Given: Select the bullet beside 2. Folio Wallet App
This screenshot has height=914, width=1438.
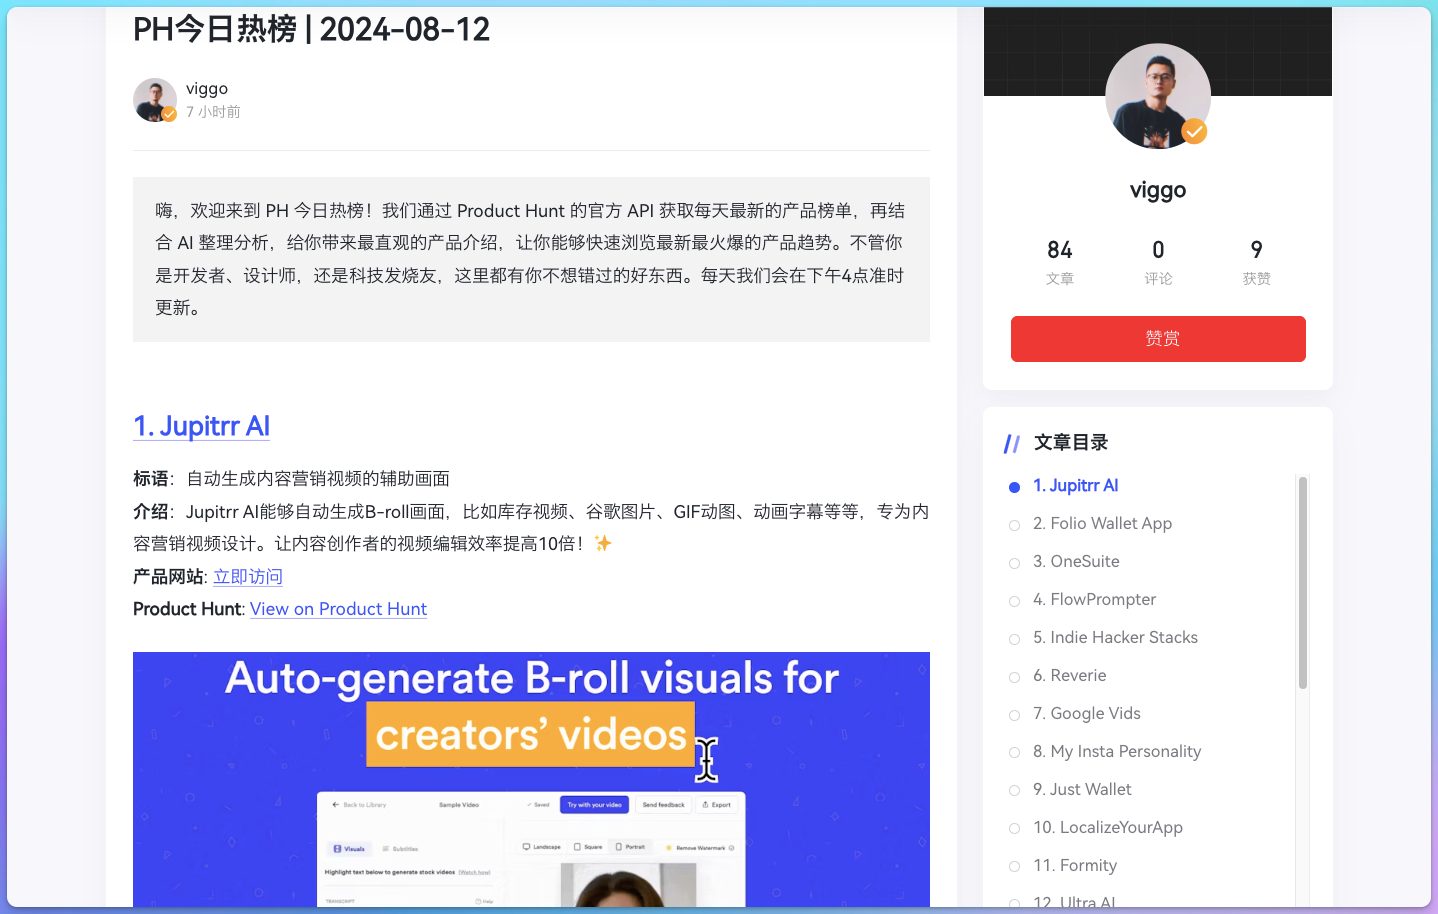Looking at the screenshot, I should tap(1014, 525).
